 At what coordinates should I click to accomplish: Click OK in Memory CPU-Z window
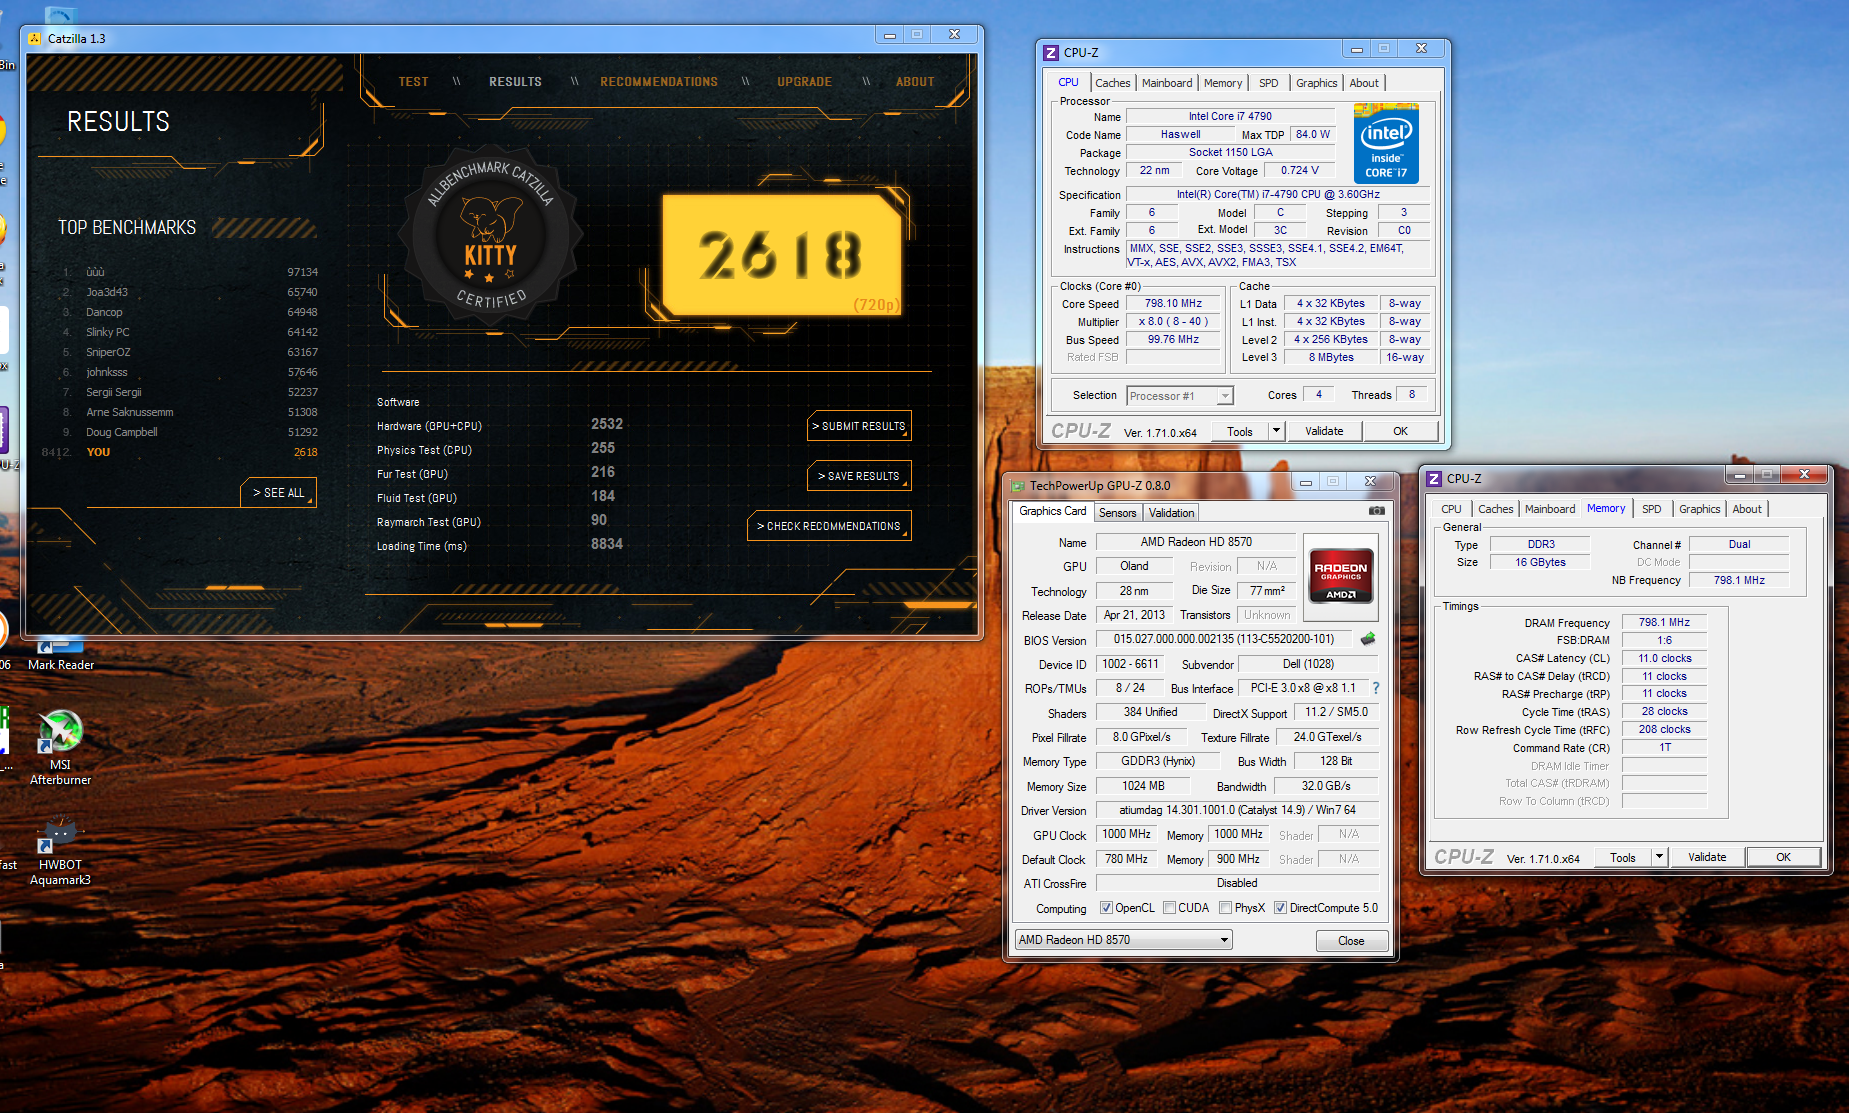click(x=1783, y=857)
